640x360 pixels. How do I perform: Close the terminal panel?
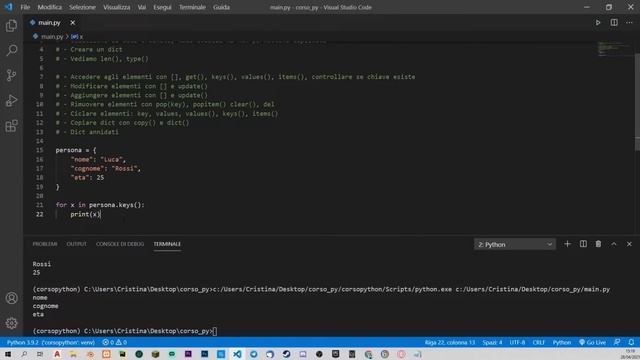click(x=629, y=244)
